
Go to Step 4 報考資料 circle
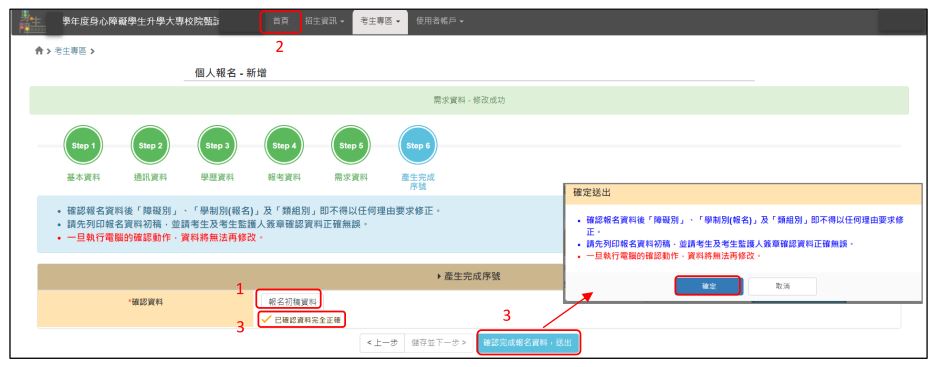pyautogui.click(x=284, y=145)
